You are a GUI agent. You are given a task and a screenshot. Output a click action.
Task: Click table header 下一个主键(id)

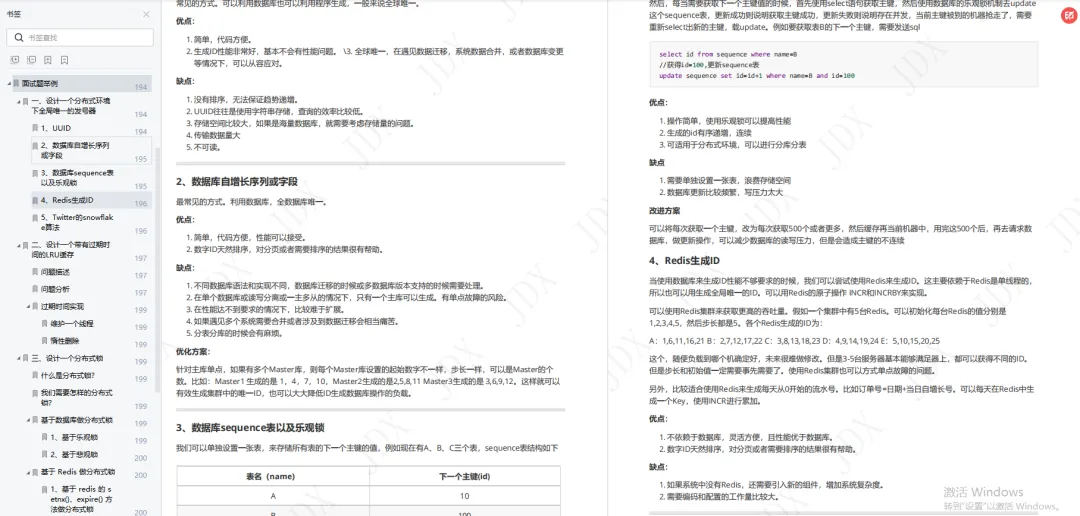pos(464,477)
